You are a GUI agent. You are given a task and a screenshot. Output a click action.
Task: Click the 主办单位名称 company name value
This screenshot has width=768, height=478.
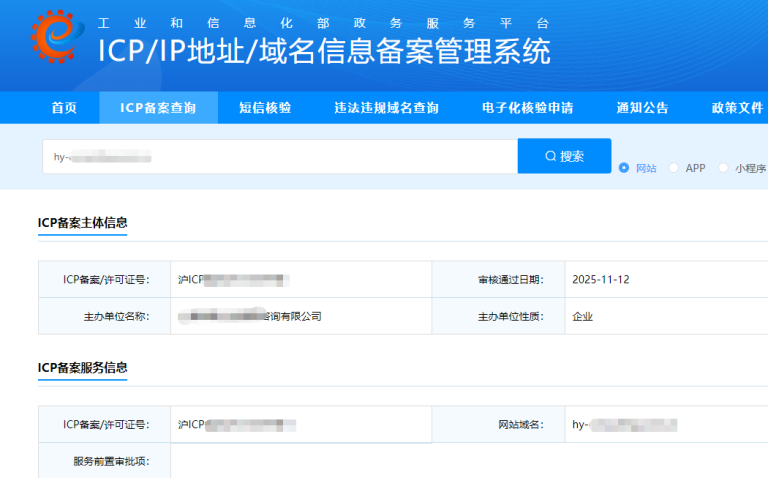click(250, 316)
